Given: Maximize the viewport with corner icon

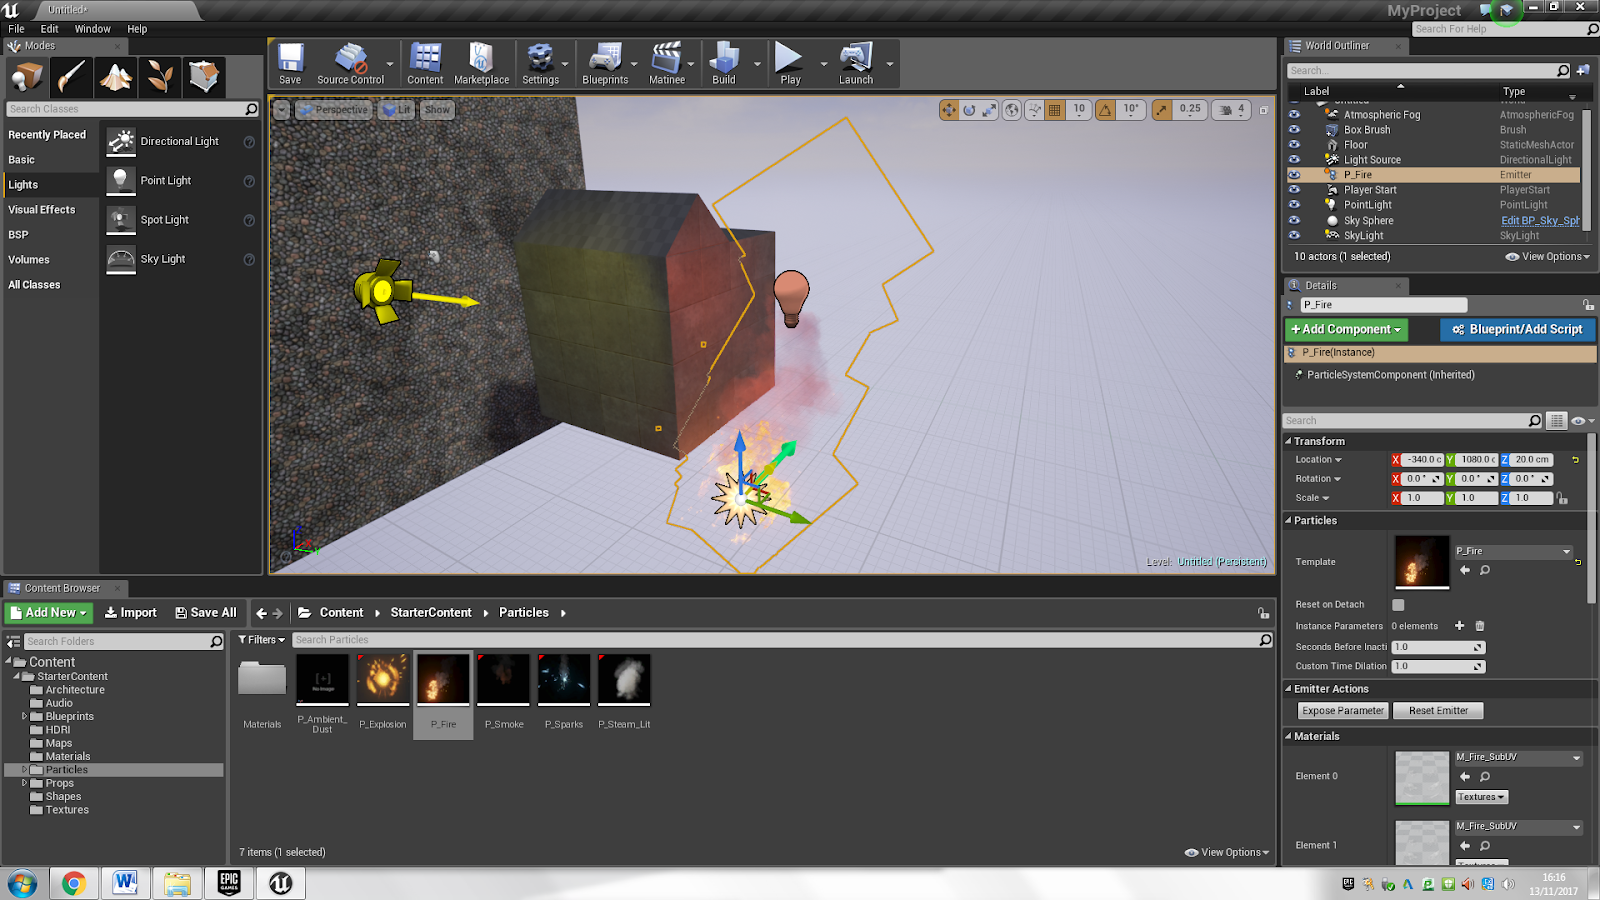Looking at the screenshot, I should click(x=1263, y=110).
